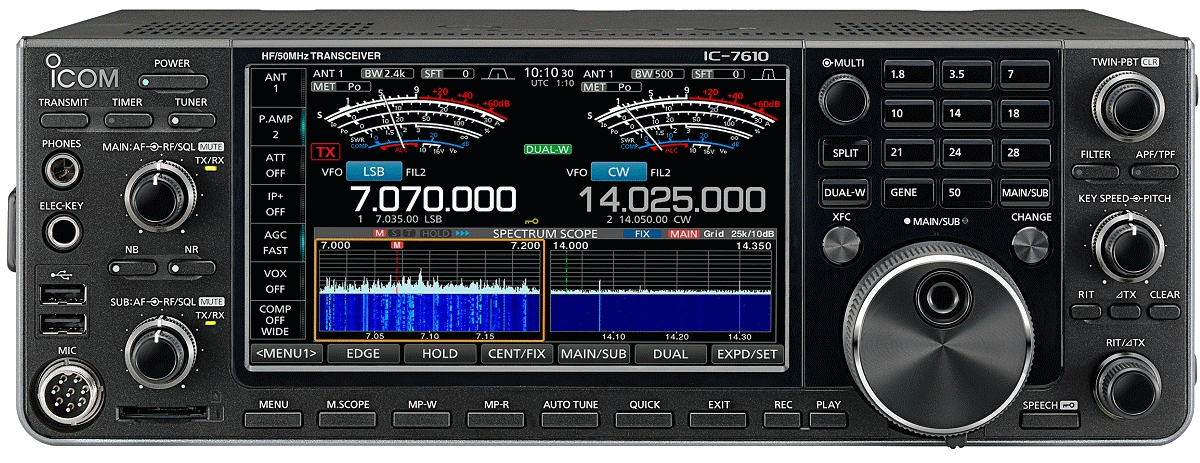This screenshot has height=463, width=1200.
Task: Tap the HOLD scope softkey
Action: (440, 353)
